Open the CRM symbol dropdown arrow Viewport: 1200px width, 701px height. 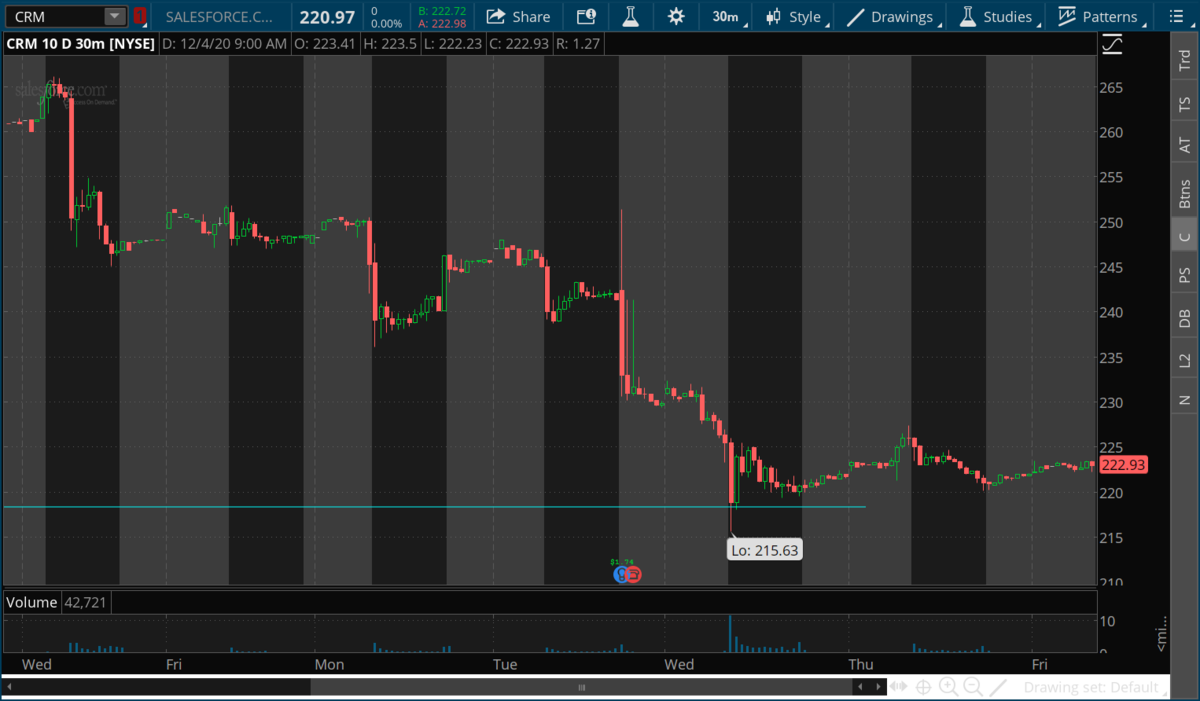[x=115, y=16]
